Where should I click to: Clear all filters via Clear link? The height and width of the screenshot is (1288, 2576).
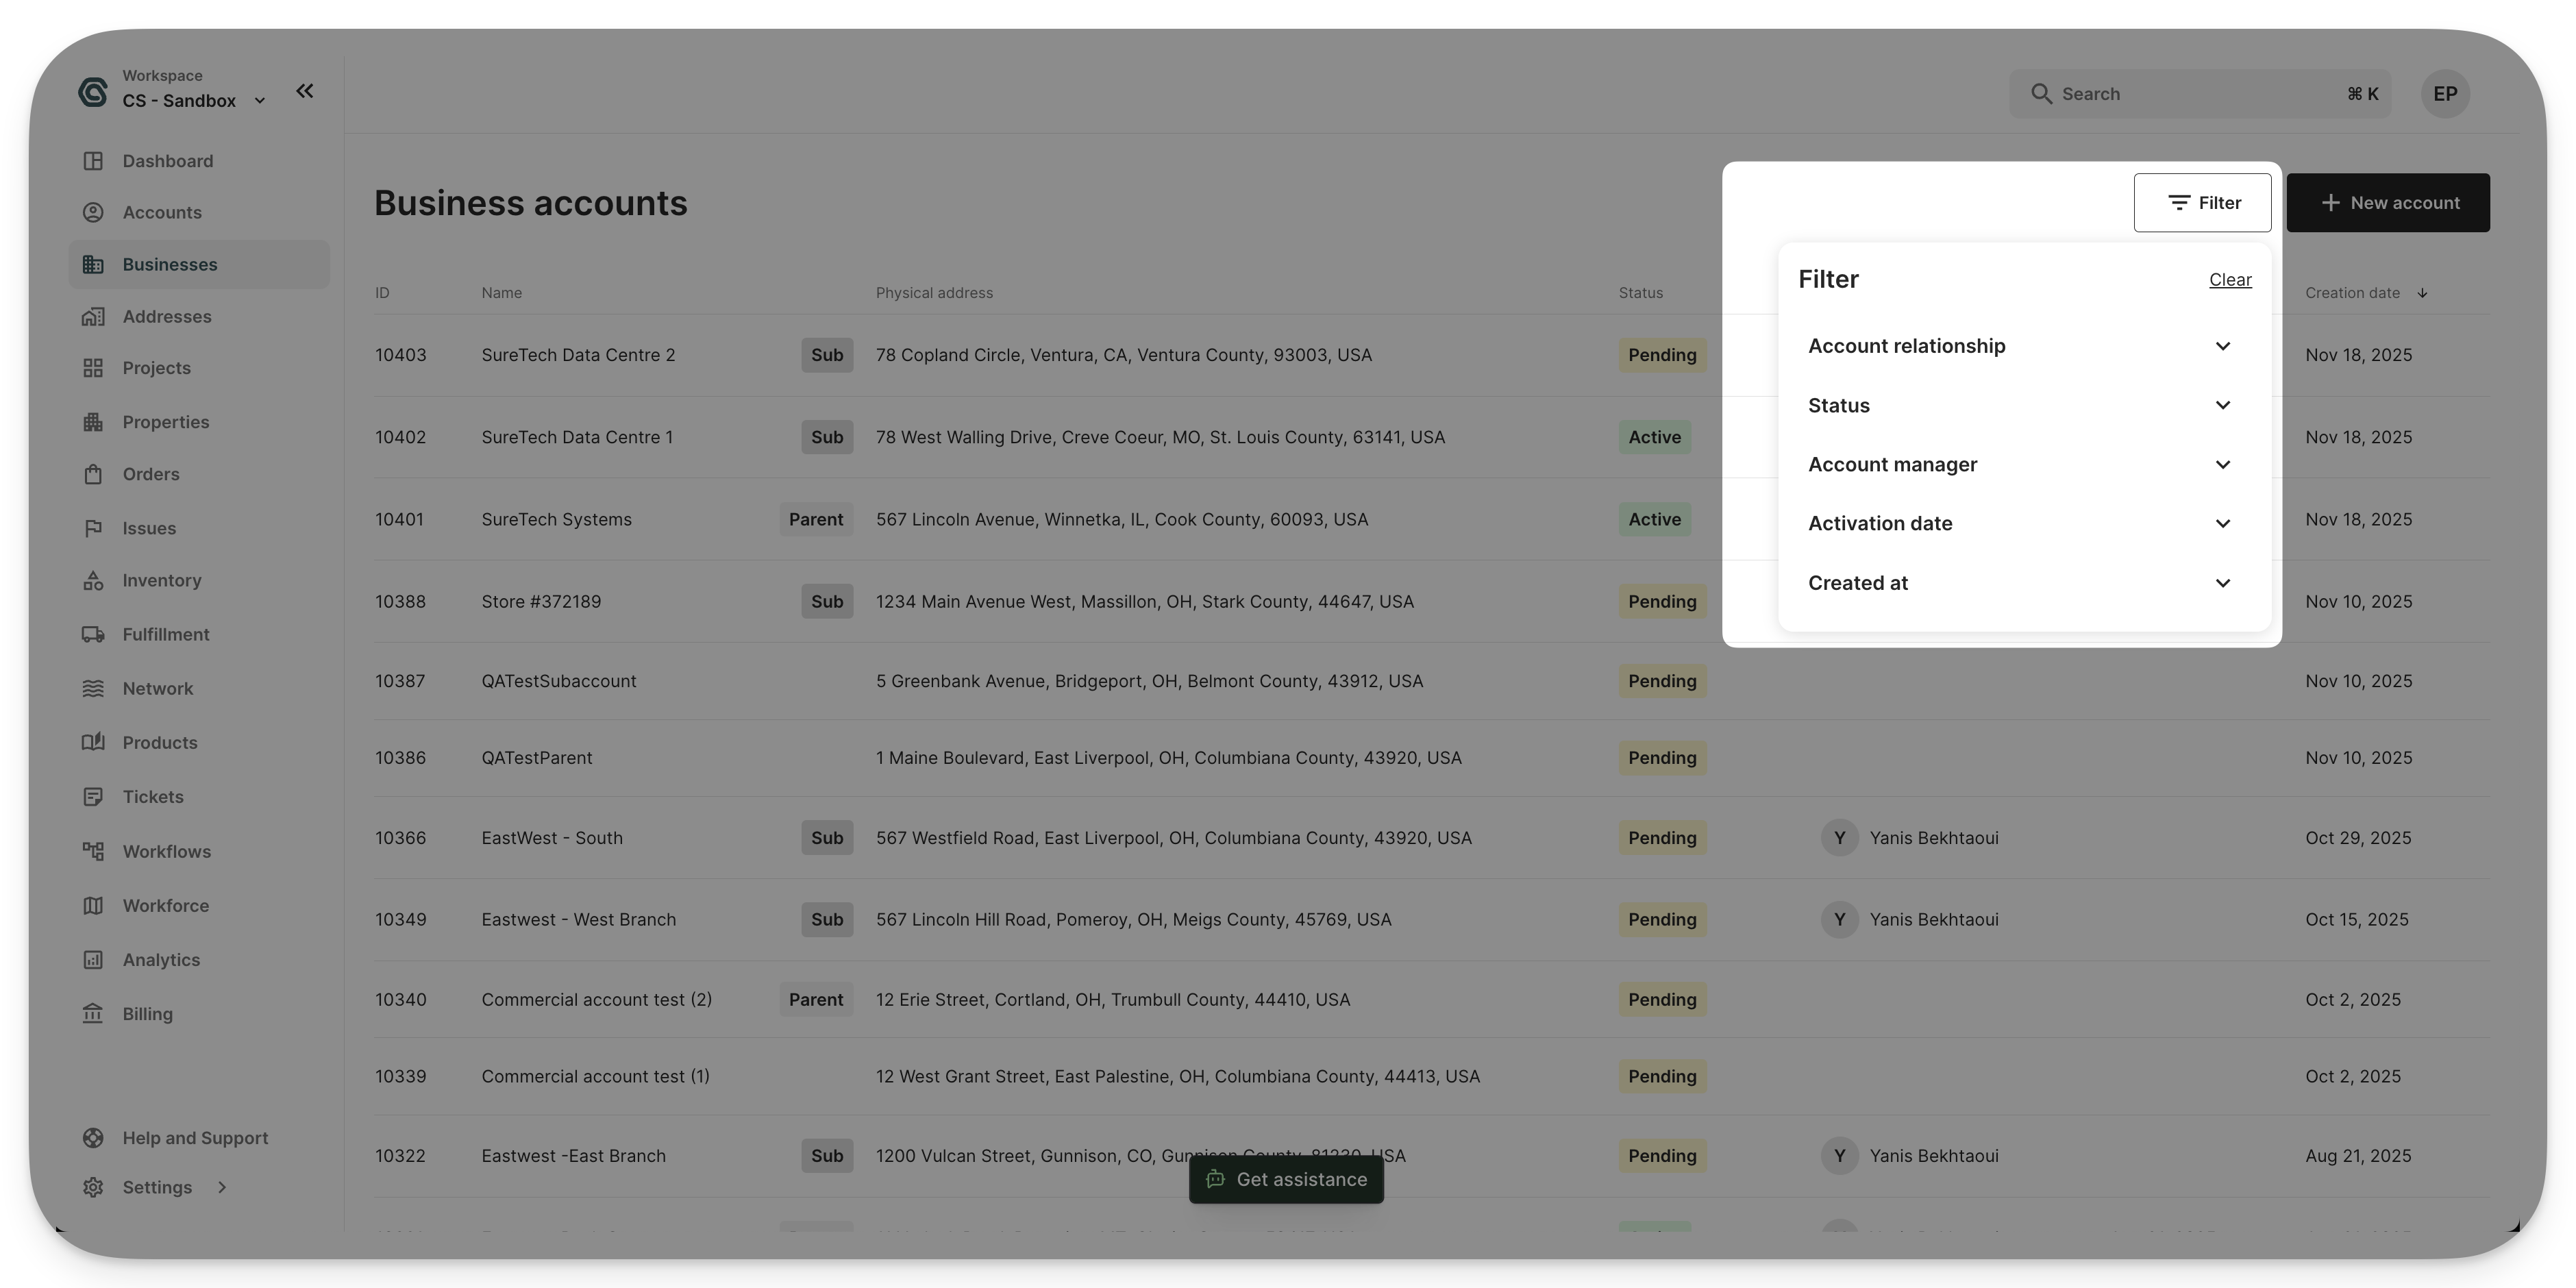[2230, 280]
